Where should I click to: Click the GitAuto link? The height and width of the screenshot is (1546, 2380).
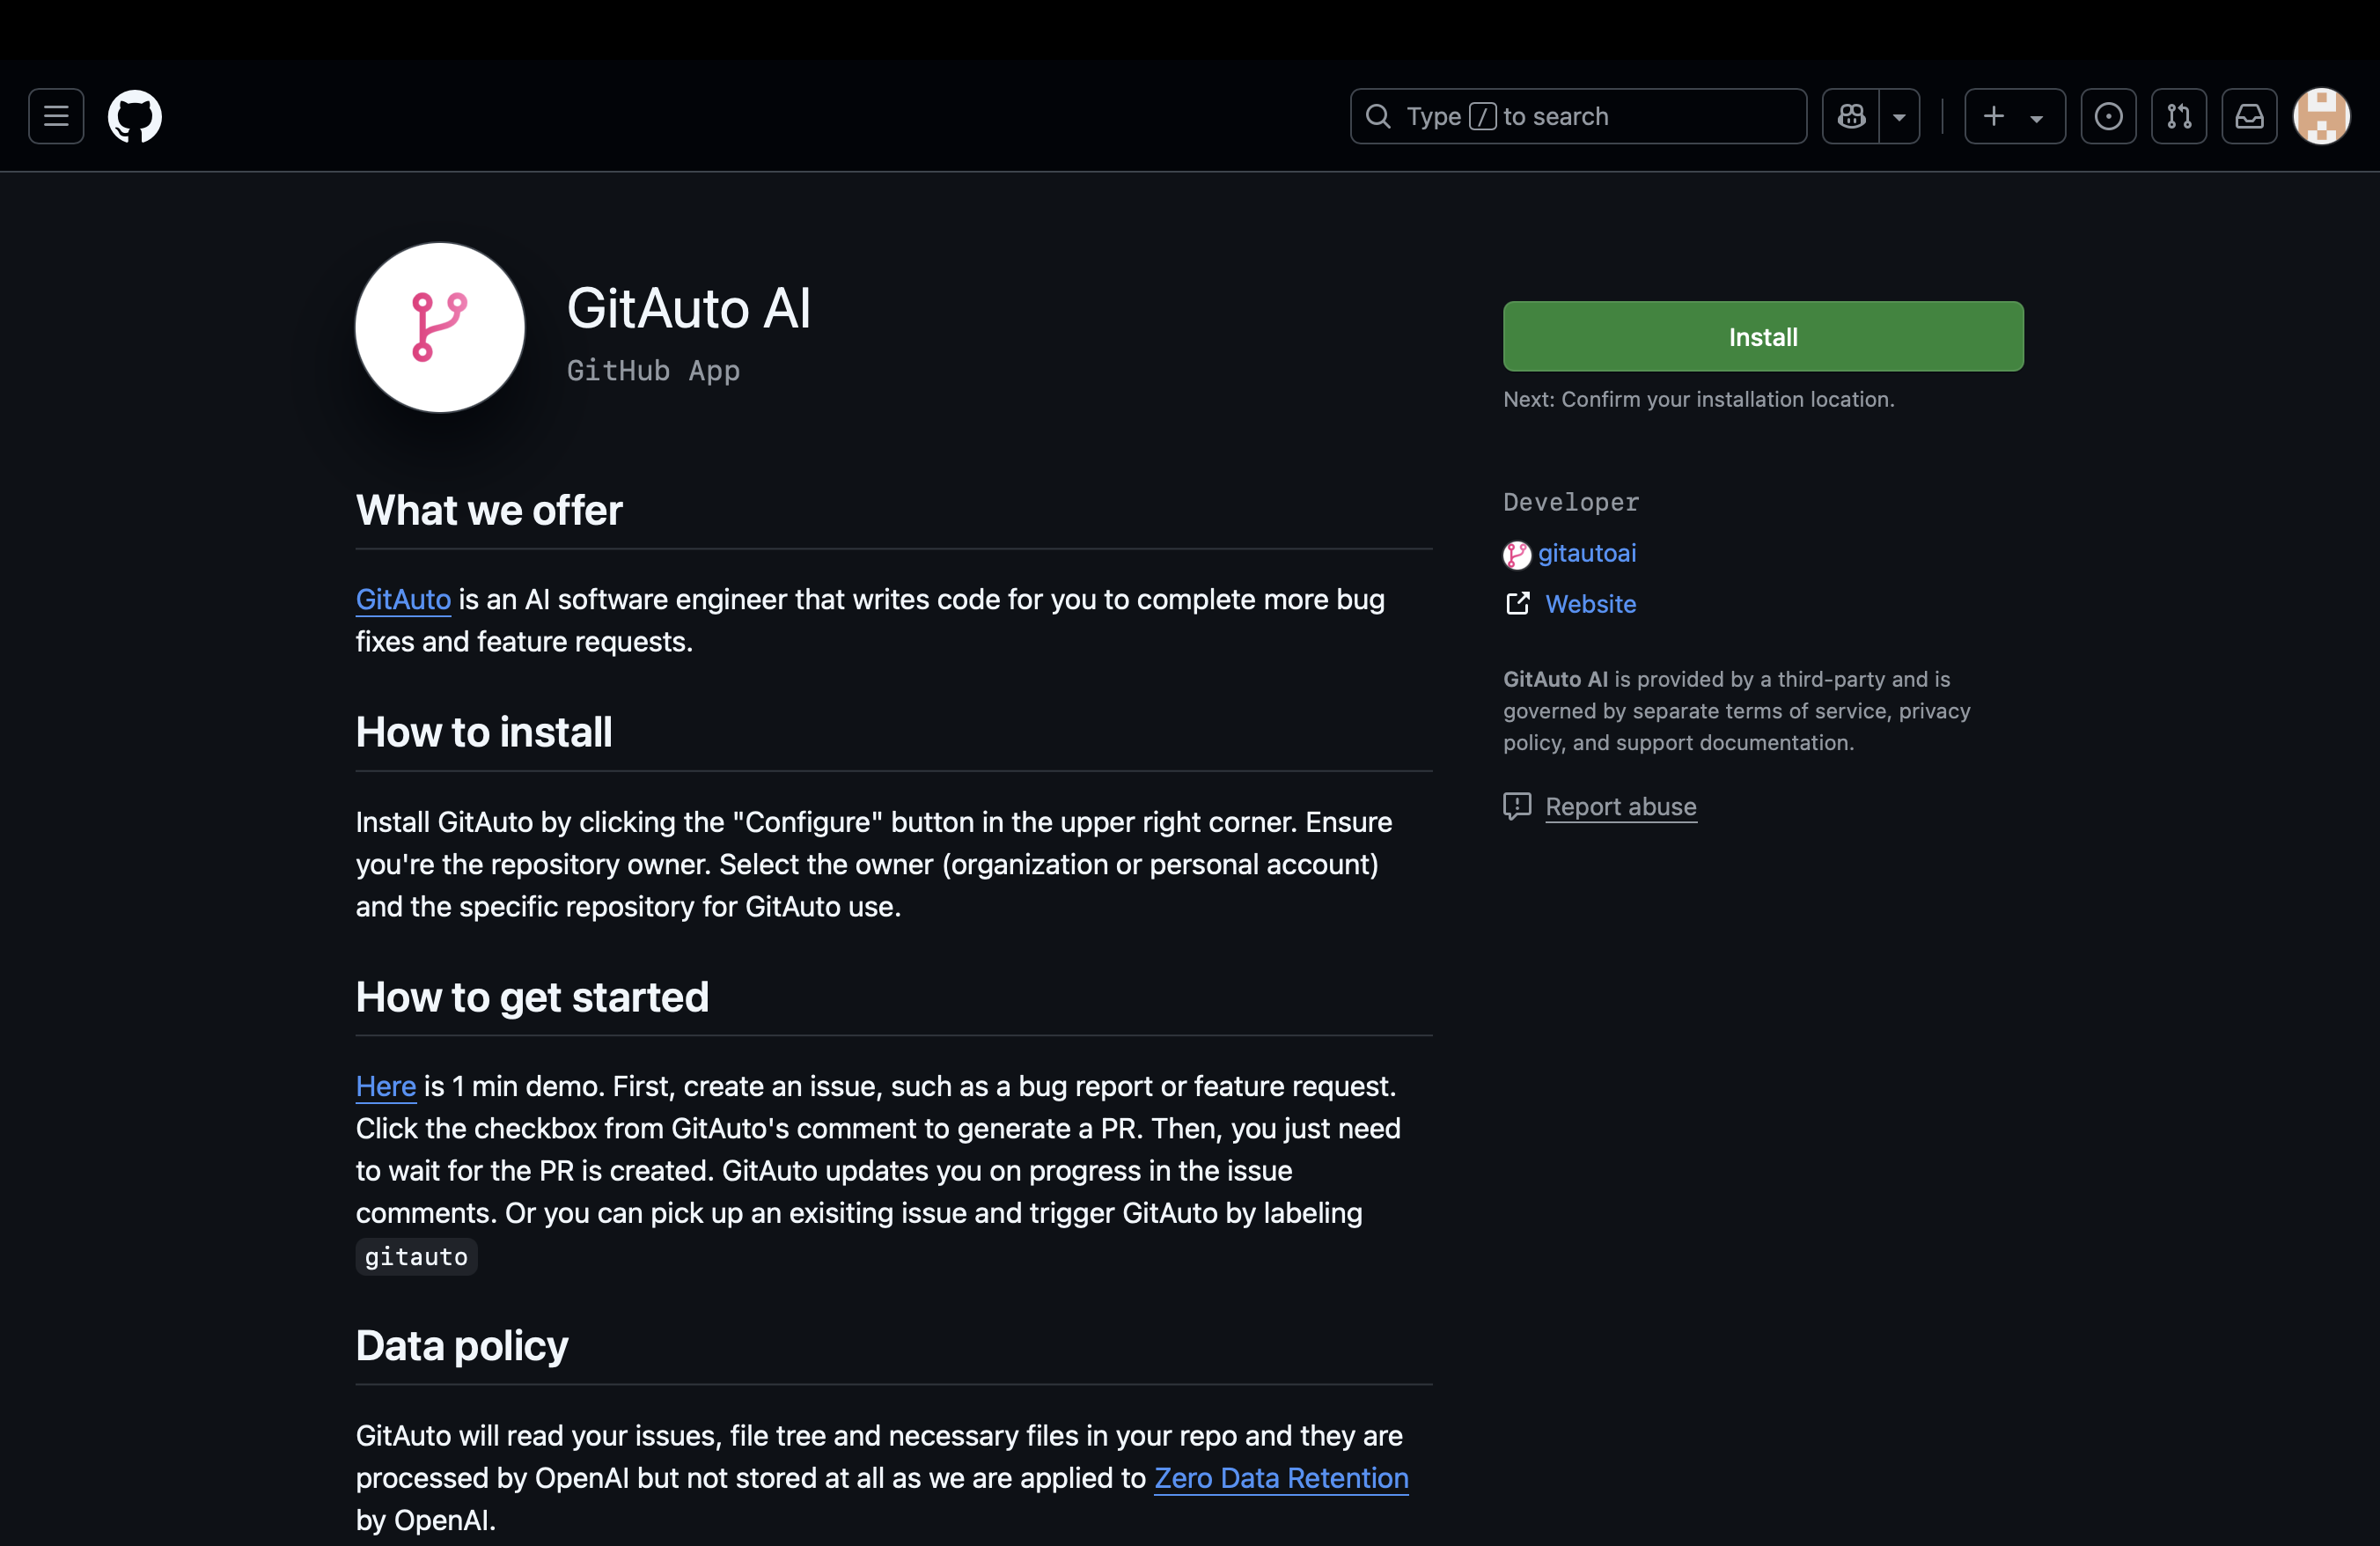[404, 595]
